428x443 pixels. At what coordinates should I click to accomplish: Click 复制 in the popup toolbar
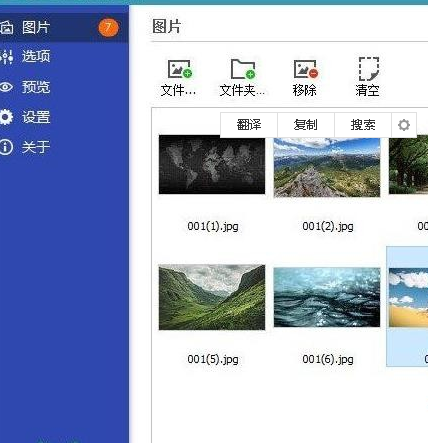[x=306, y=125]
